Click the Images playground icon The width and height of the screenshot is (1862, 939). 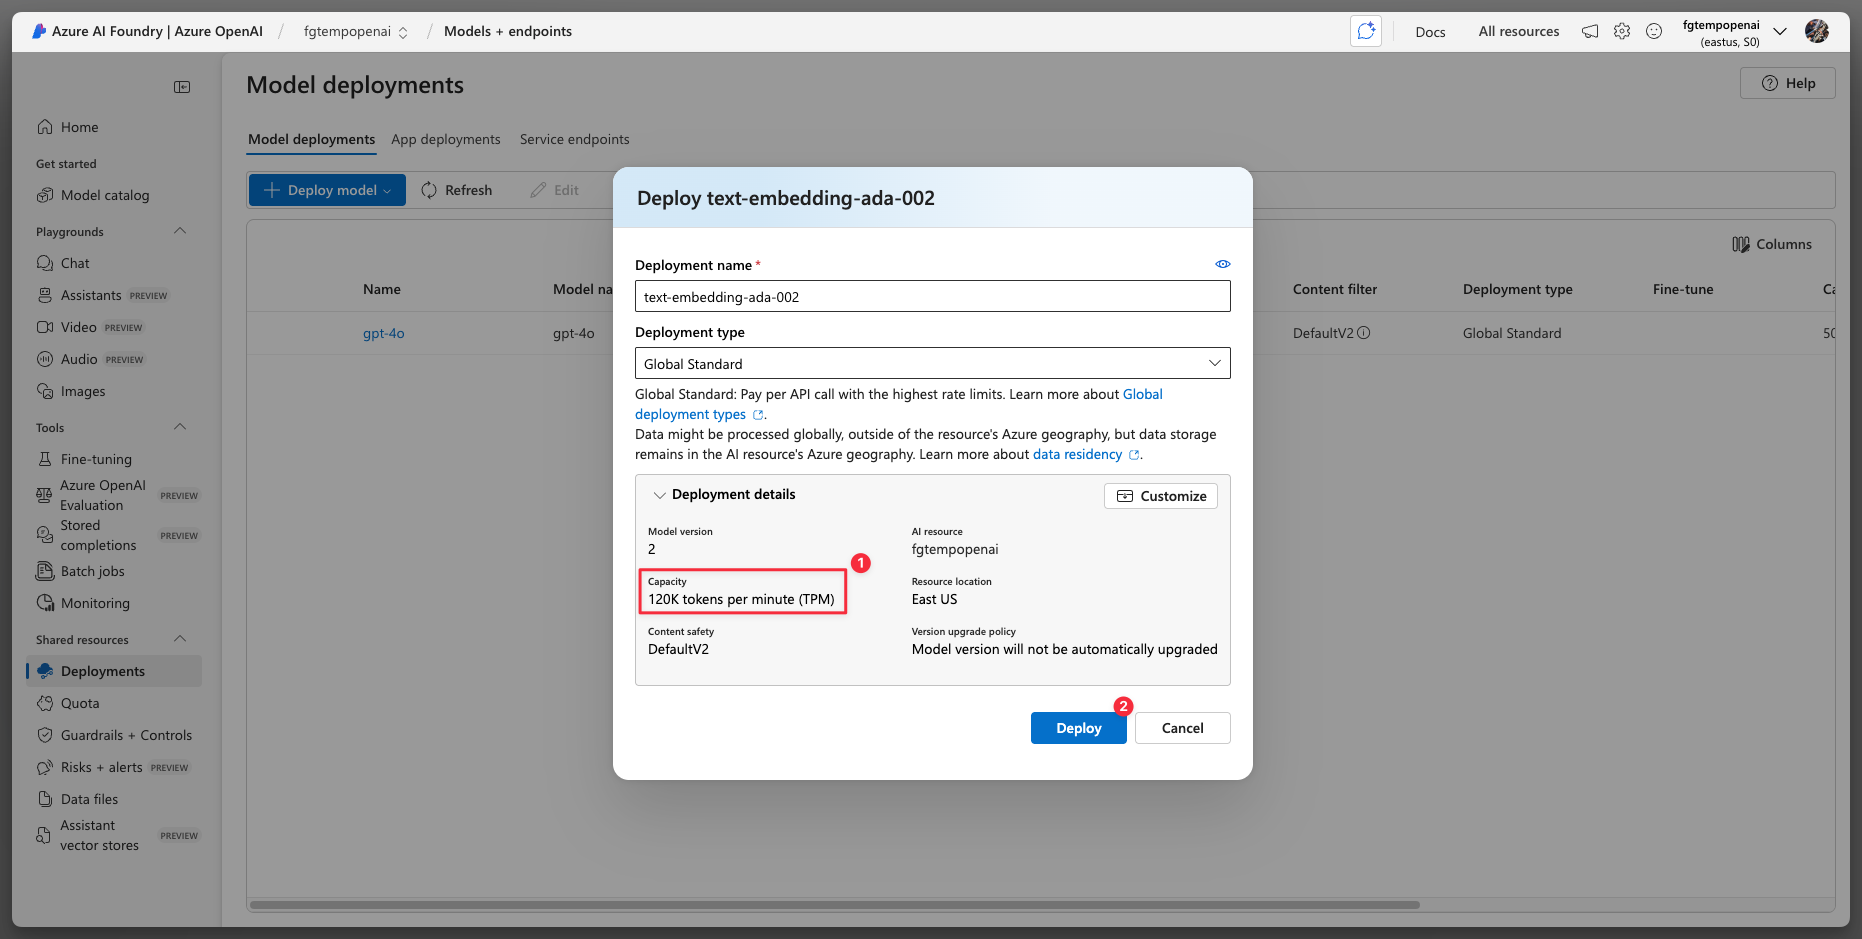tap(45, 391)
